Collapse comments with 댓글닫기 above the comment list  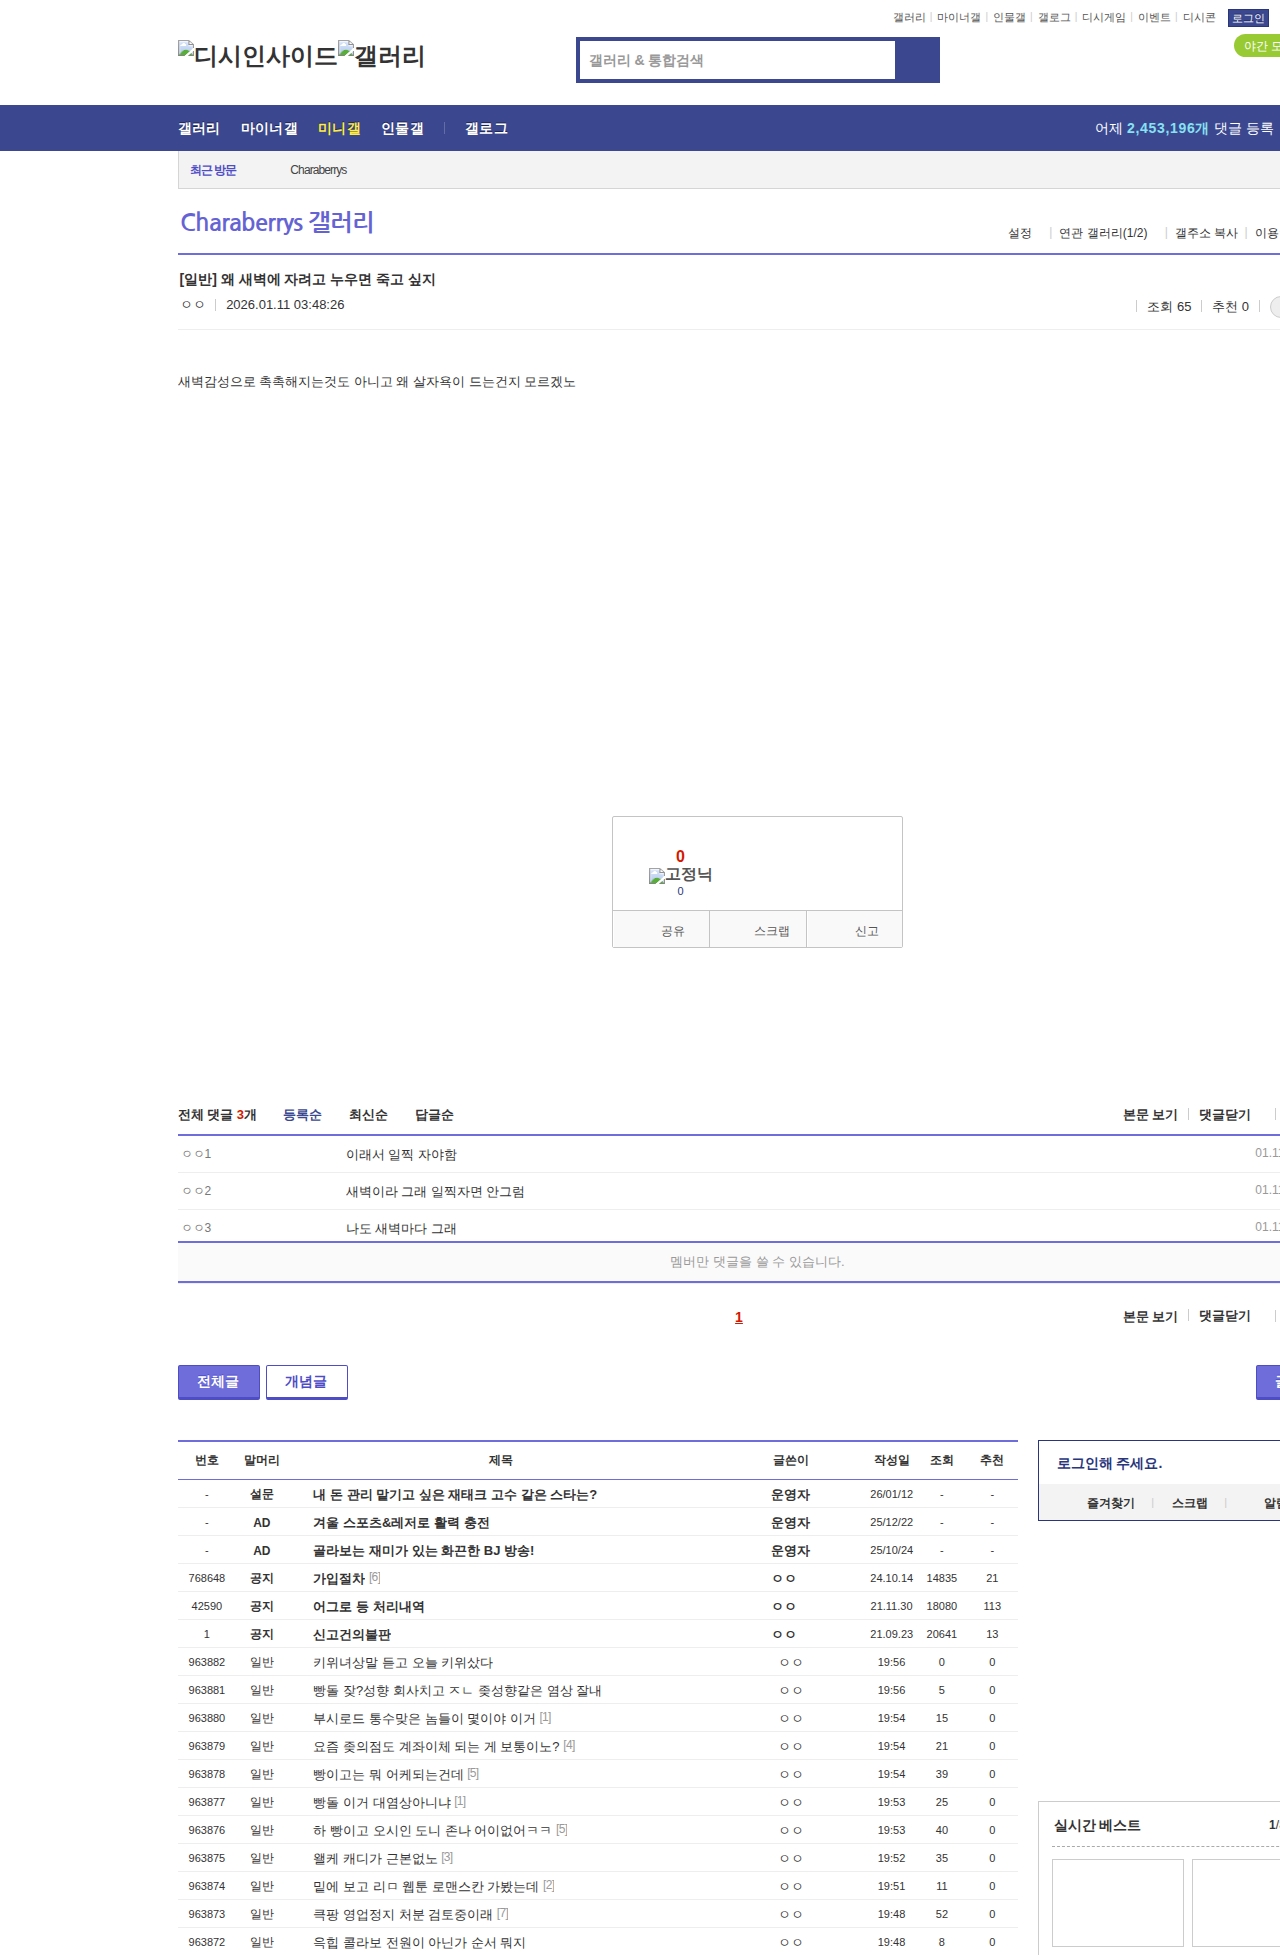(x=1224, y=1115)
